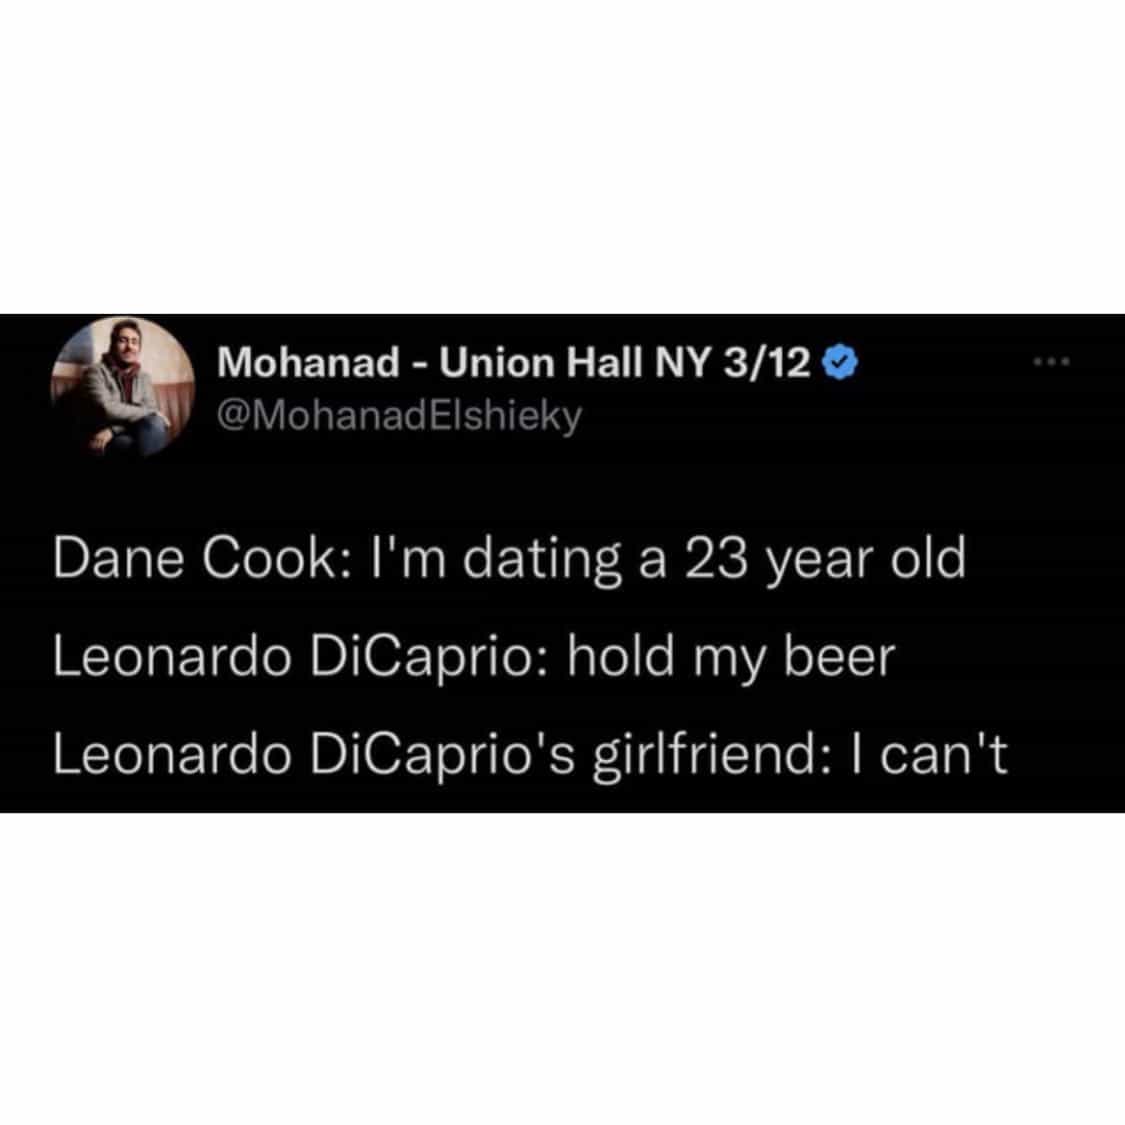Open Mohanad's profile picture
This screenshot has width=1125, height=1125.
[x=122, y=388]
